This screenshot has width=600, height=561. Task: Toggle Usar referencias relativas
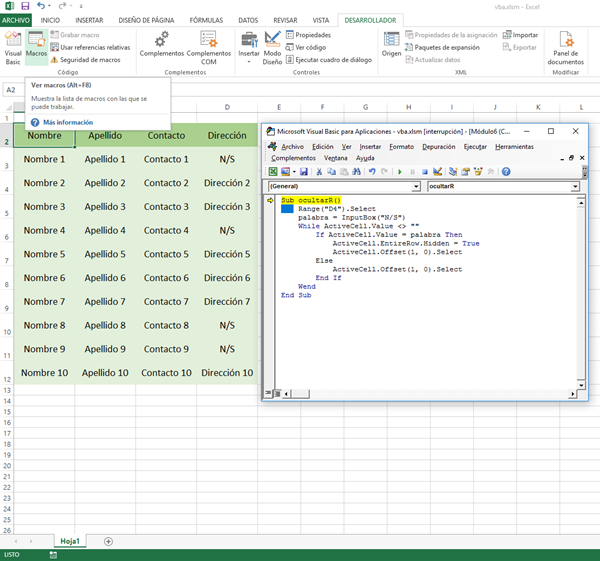coord(90,47)
